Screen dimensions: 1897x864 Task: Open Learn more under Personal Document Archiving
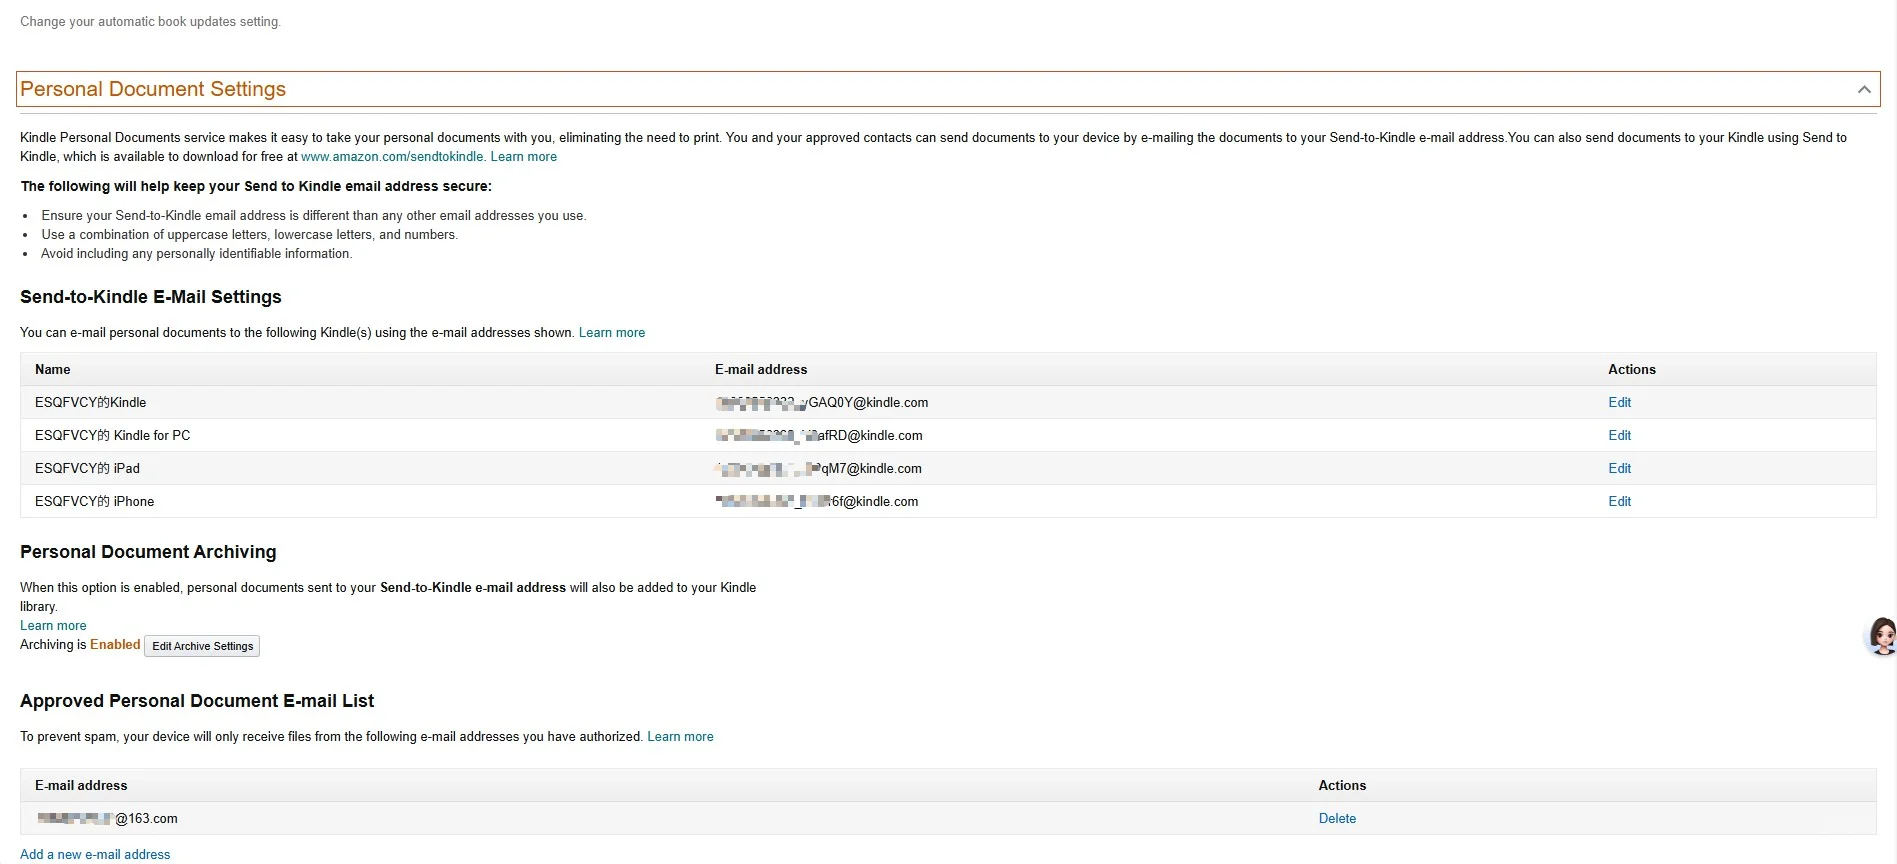pos(53,625)
